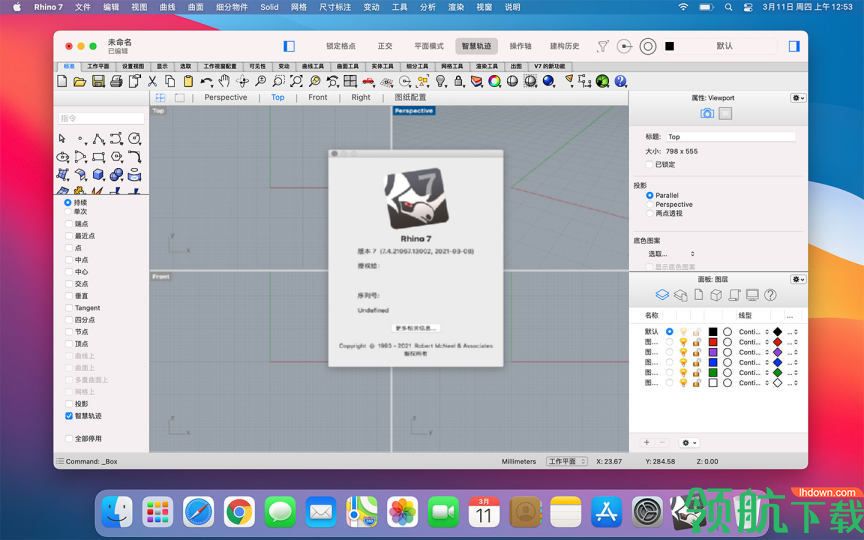The image size is (864, 540).
Task: Open the 选取... wallpaper dropdown
Action: pos(671,253)
